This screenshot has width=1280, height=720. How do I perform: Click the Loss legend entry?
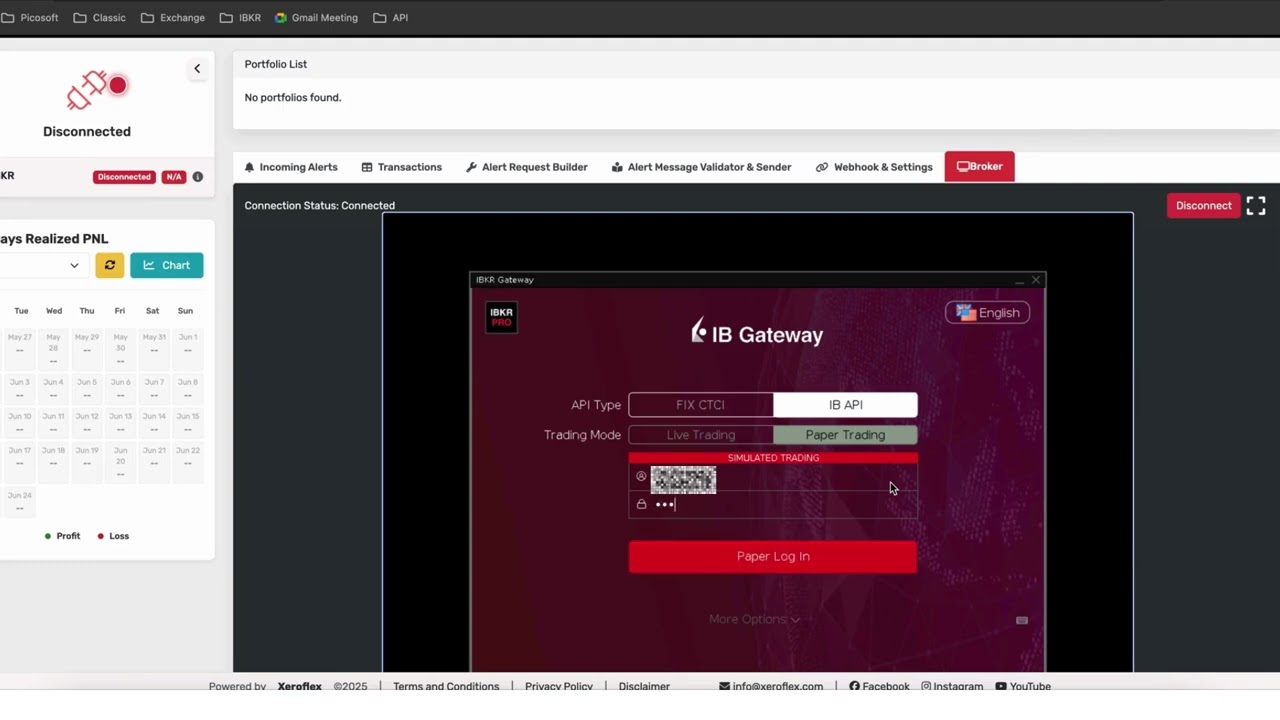click(x=113, y=536)
